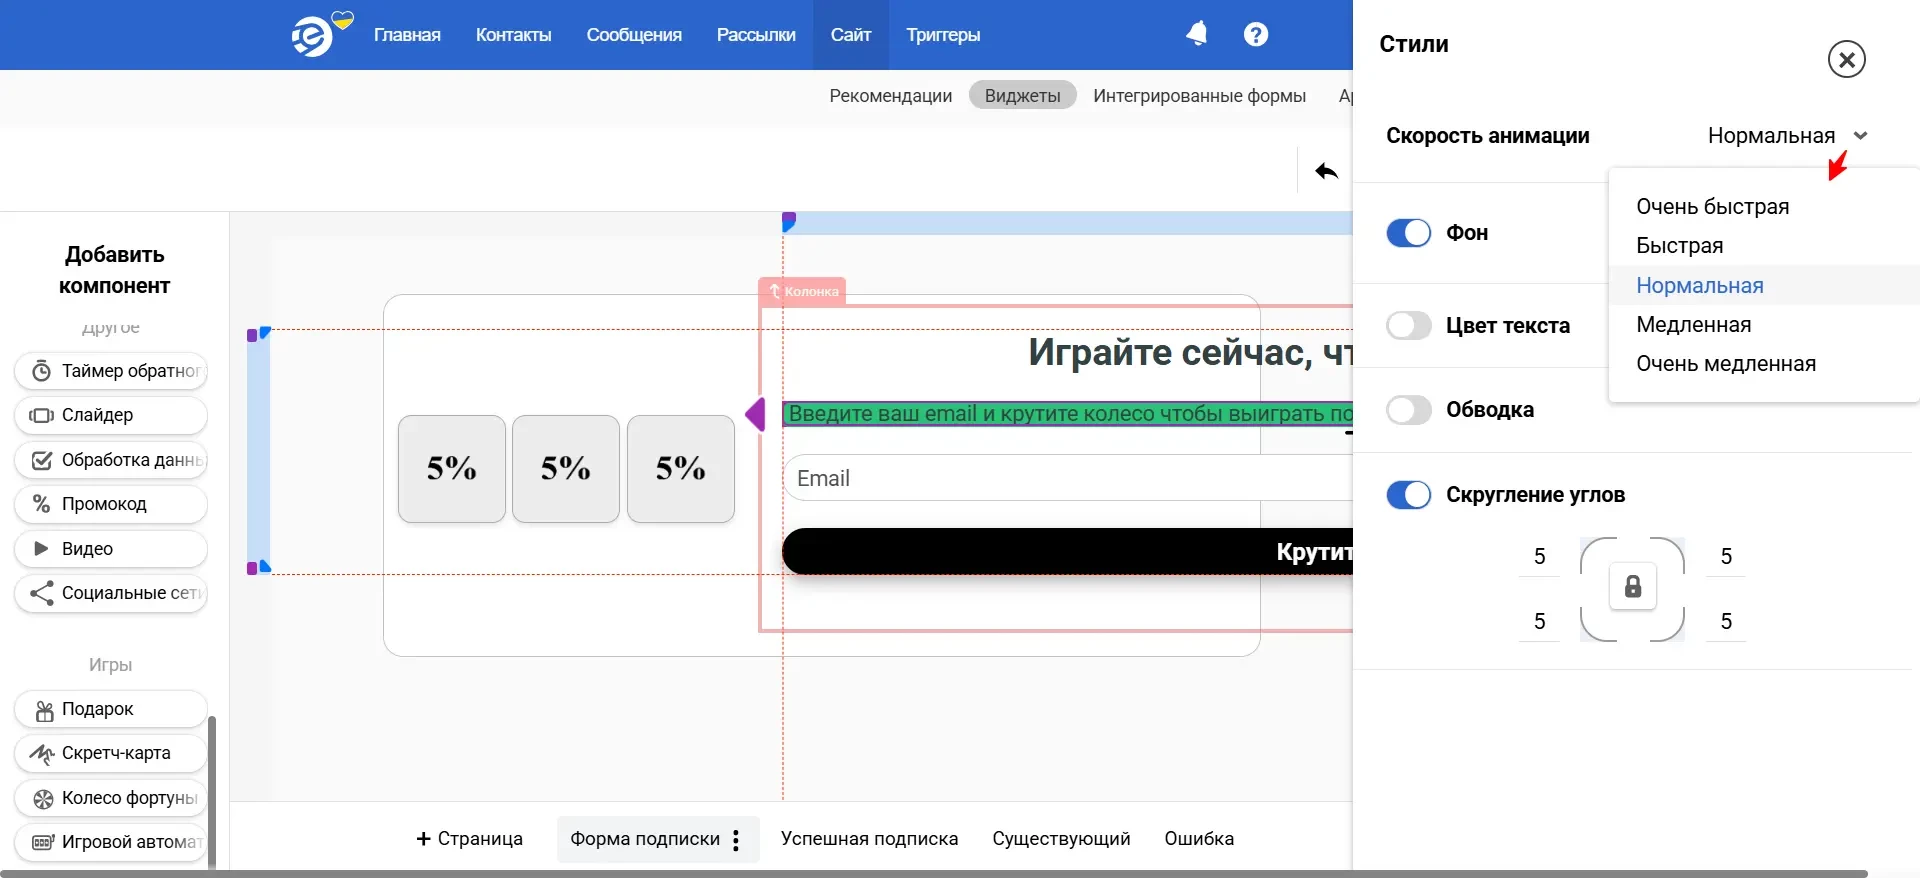1920x878 pixels.
Task: Click the undo arrow icon
Action: 1326,171
